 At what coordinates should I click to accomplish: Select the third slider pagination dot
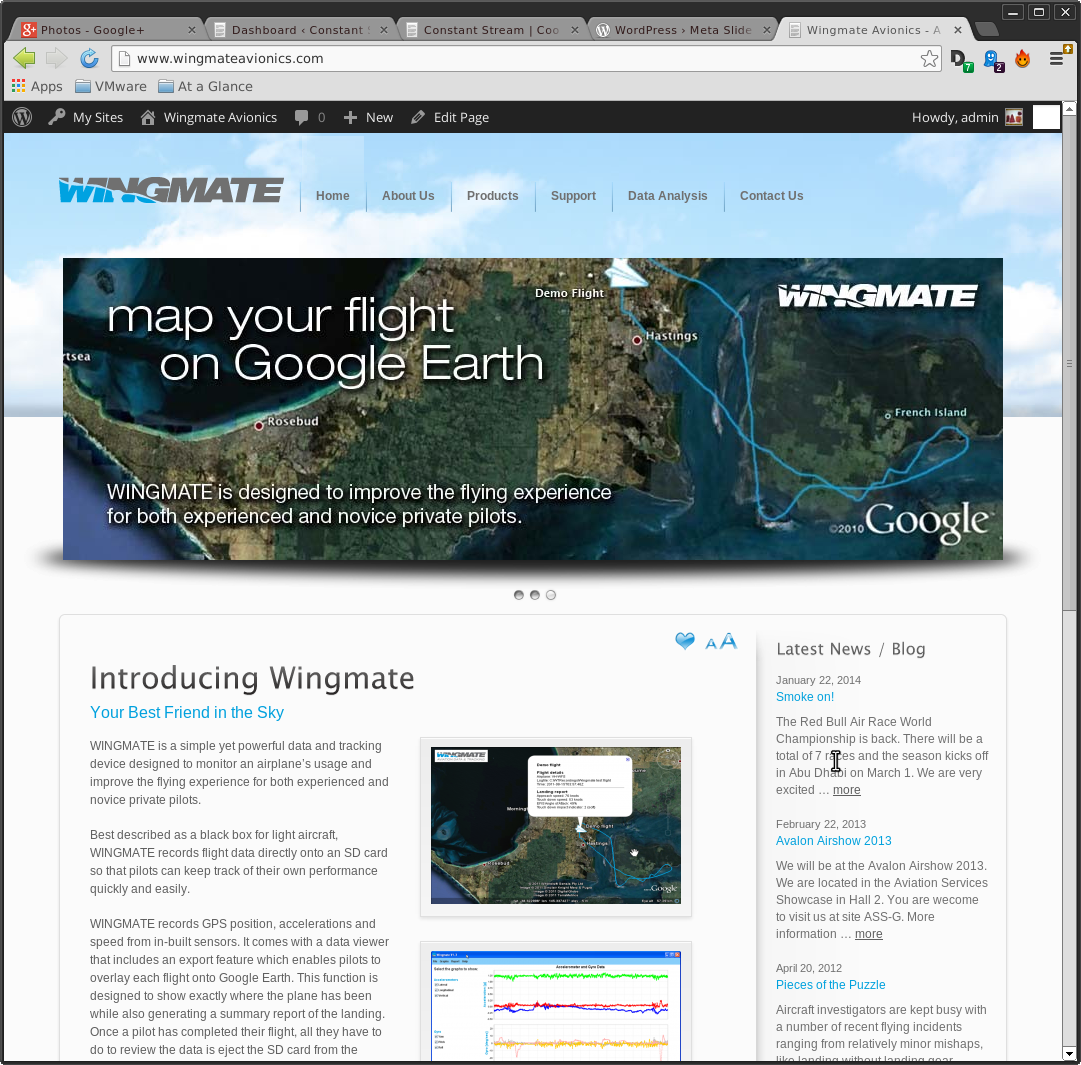551,595
